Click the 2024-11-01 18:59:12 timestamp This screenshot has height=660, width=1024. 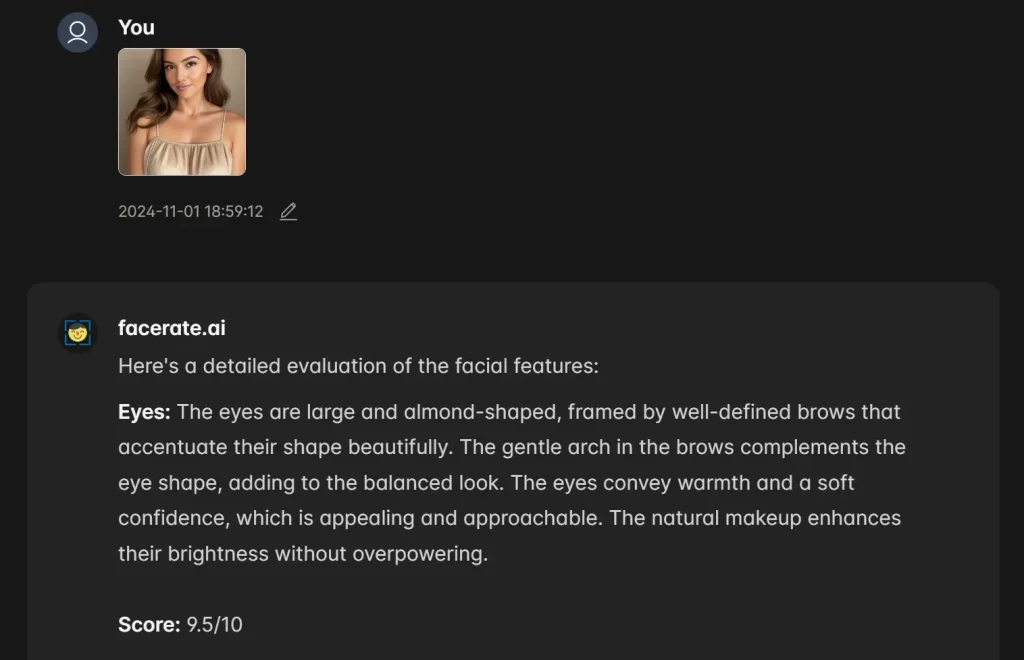click(190, 211)
